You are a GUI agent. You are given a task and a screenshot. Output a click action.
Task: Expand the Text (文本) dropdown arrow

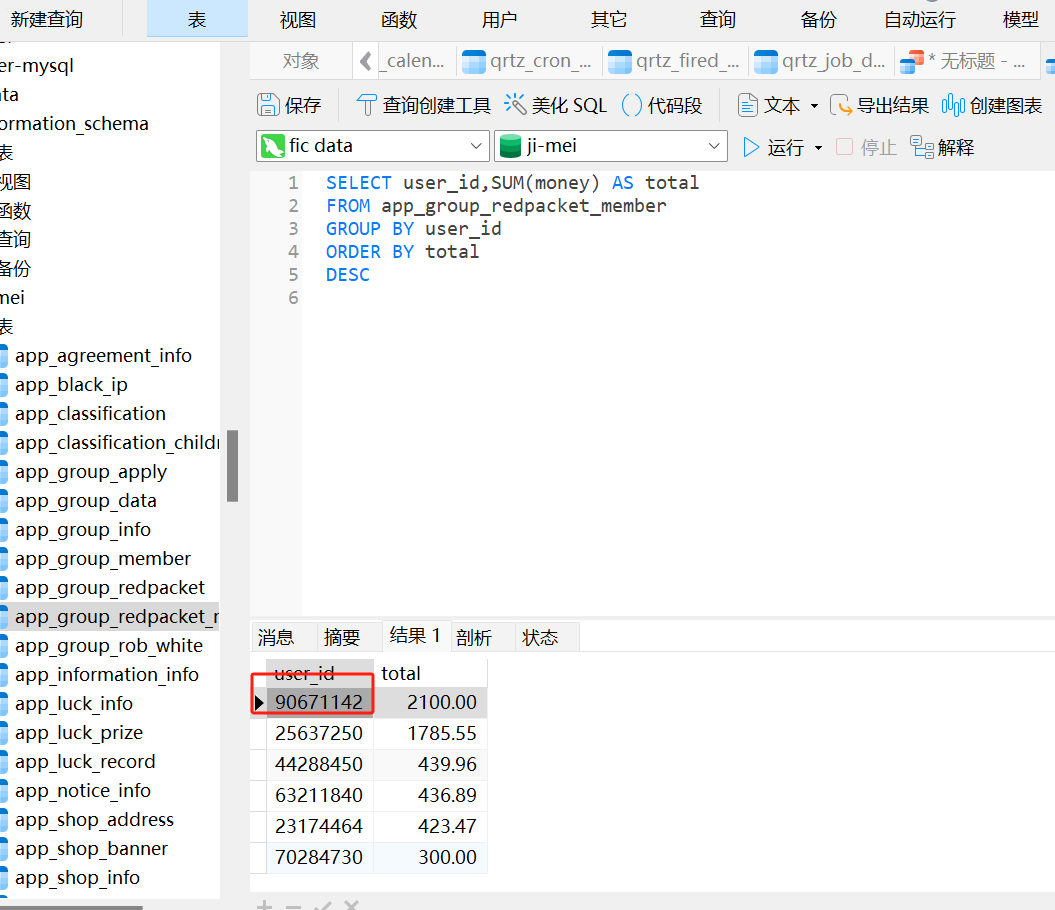tap(814, 106)
